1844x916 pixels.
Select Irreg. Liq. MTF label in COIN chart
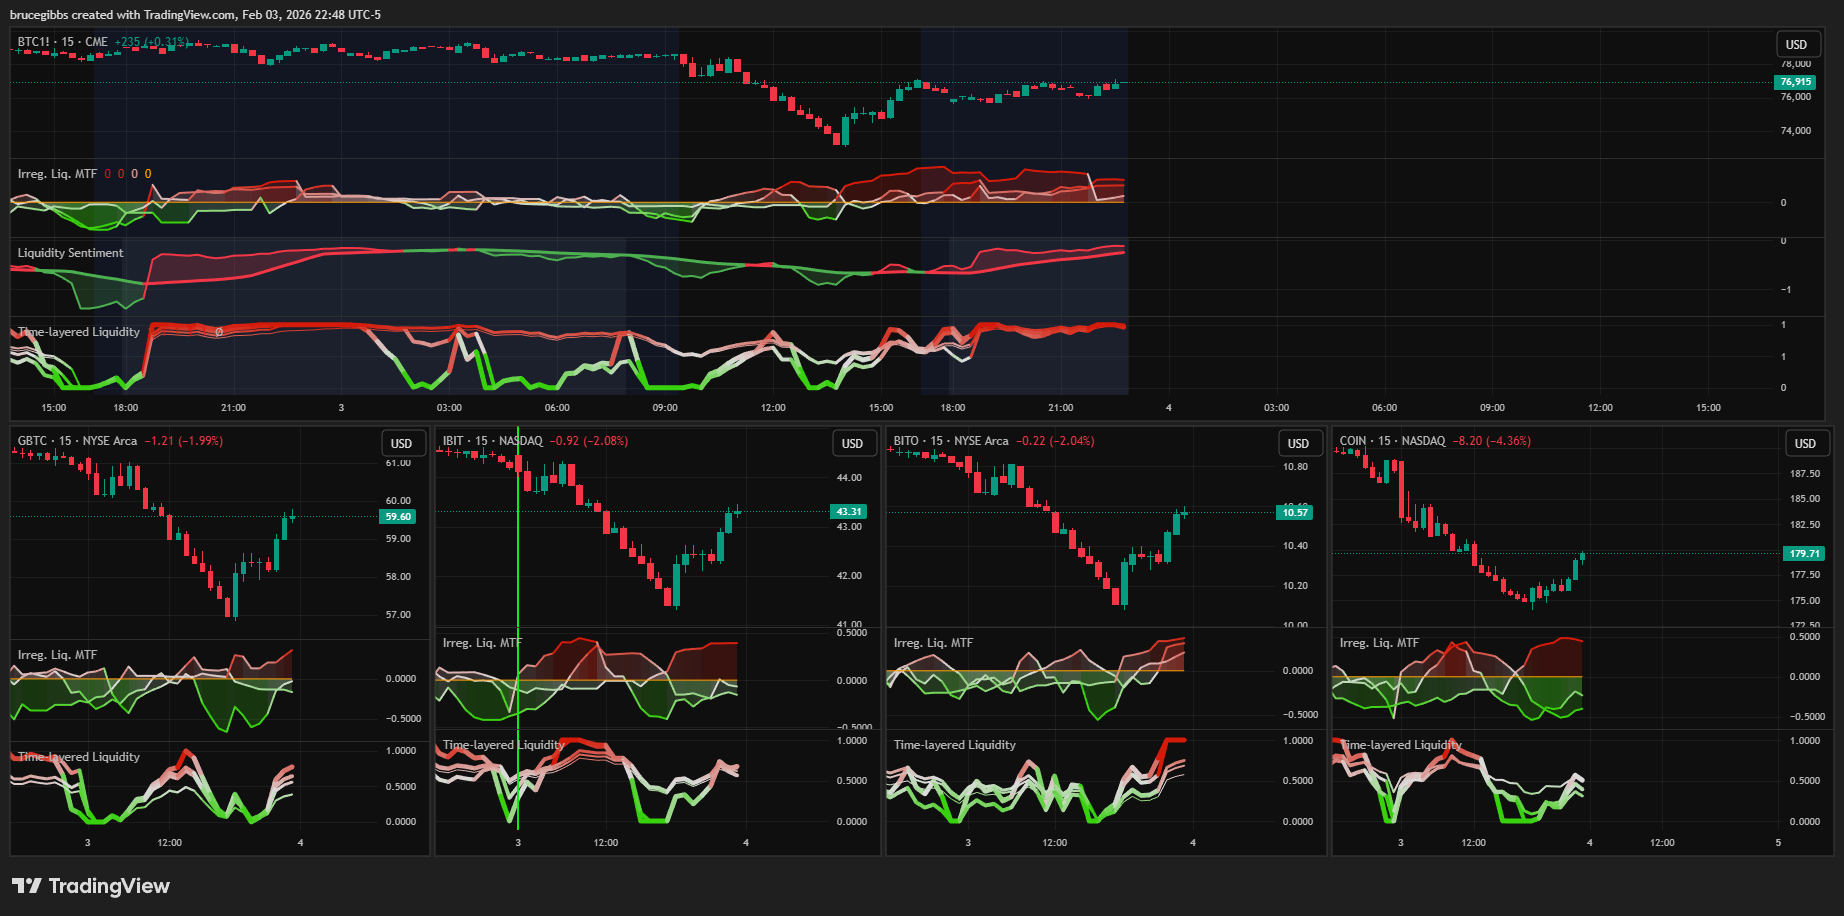point(1379,643)
